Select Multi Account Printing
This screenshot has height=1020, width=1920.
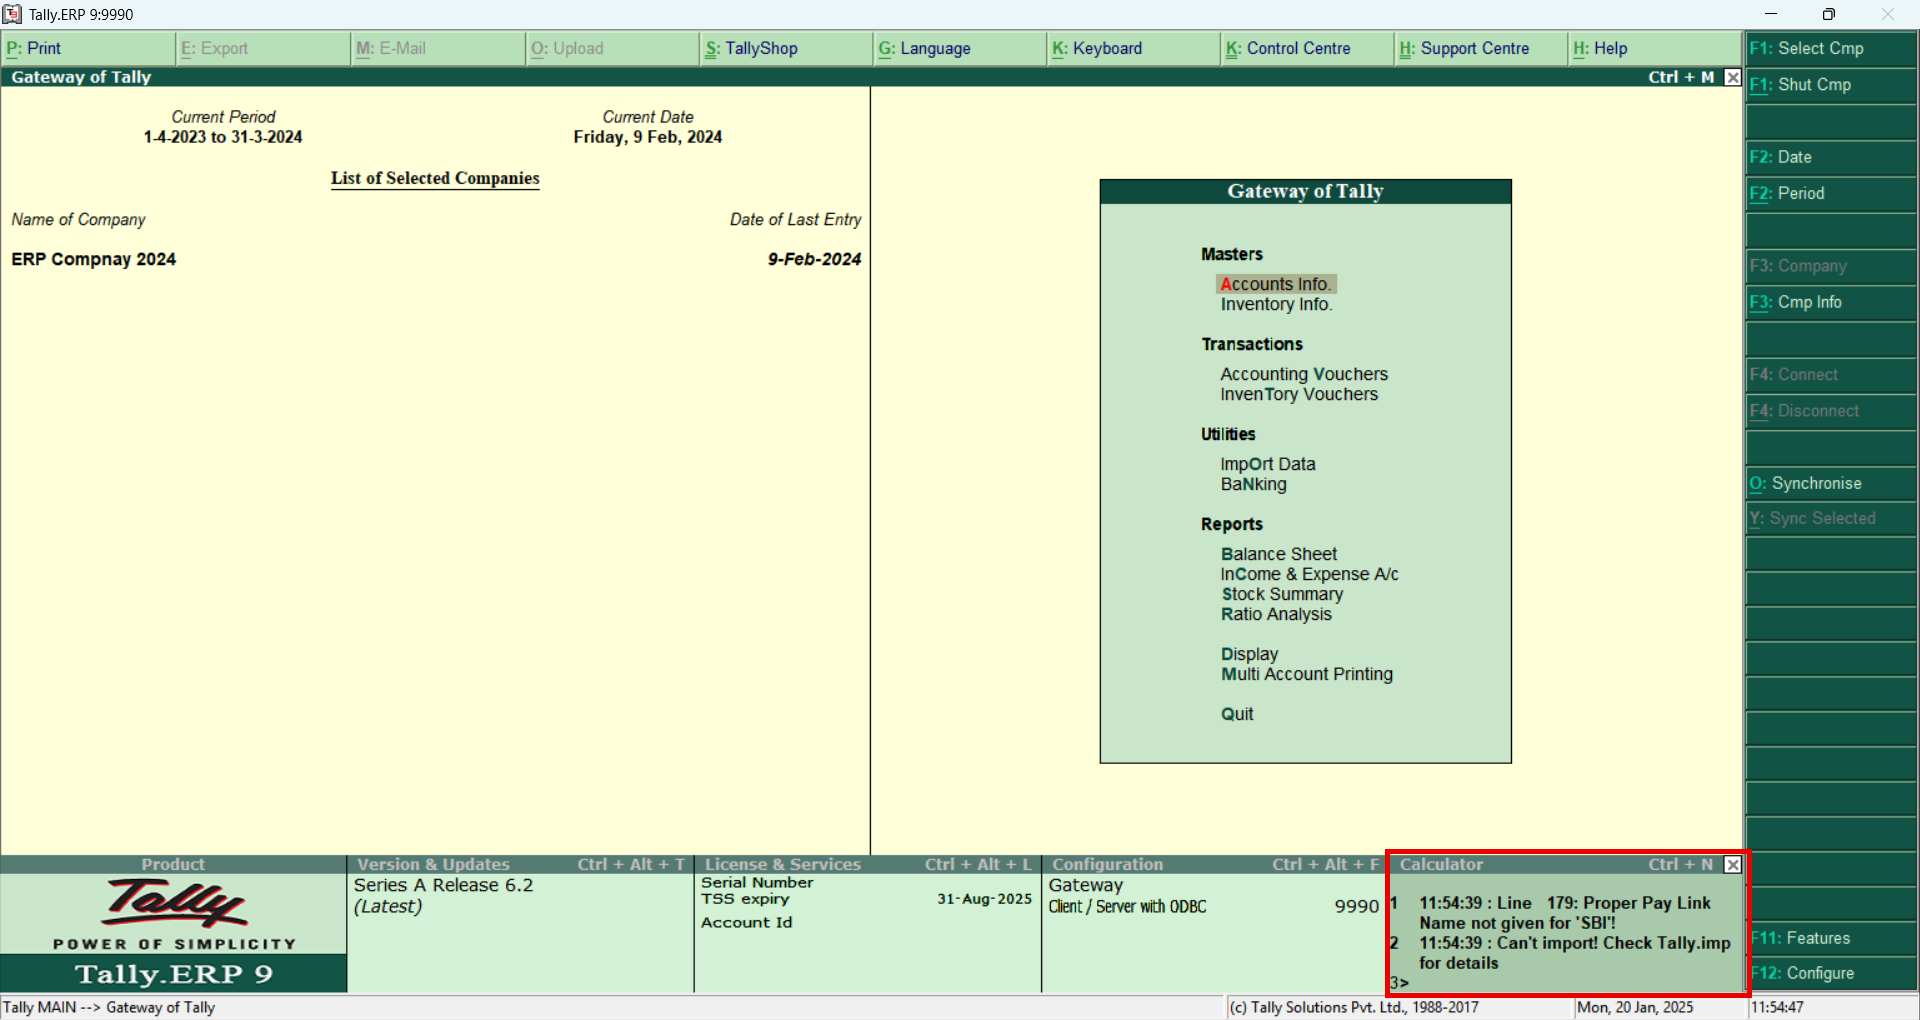pos(1307,674)
